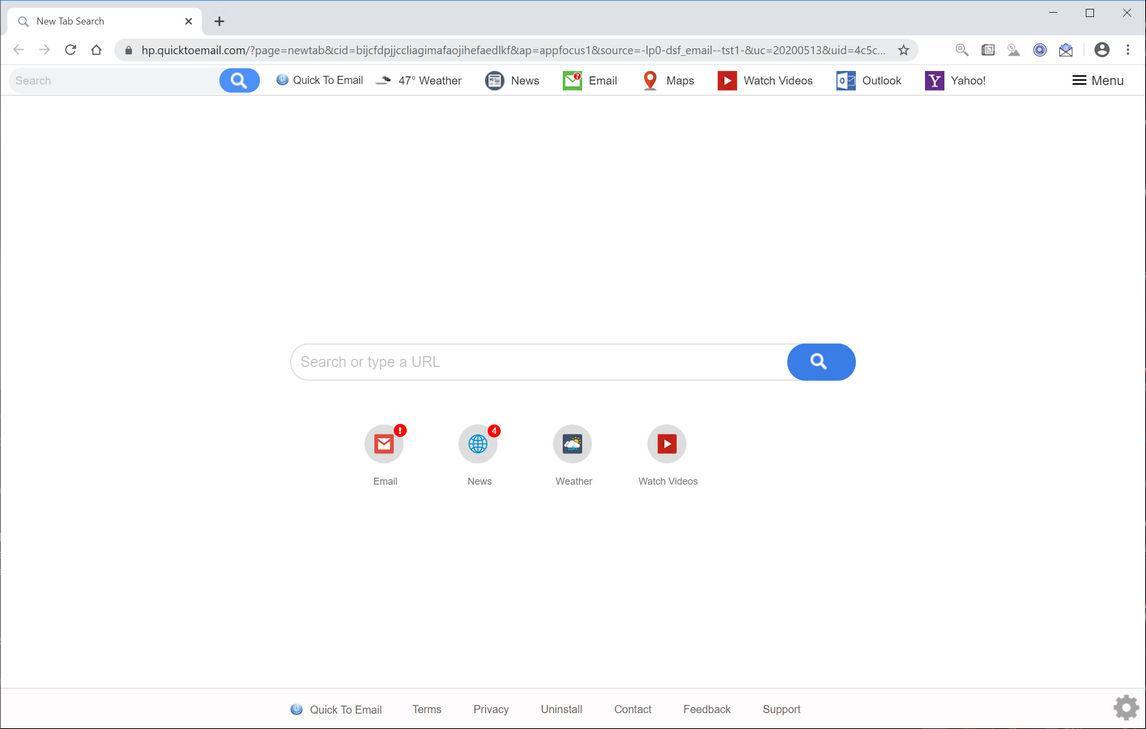The height and width of the screenshot is (729, 1146).
Task: Open the site security padlock
Action: [130, 49]
